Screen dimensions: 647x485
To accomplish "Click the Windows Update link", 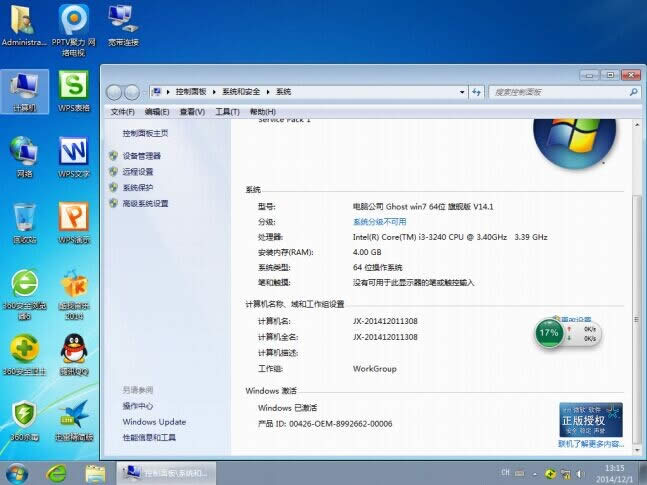I will click(154, 422).
